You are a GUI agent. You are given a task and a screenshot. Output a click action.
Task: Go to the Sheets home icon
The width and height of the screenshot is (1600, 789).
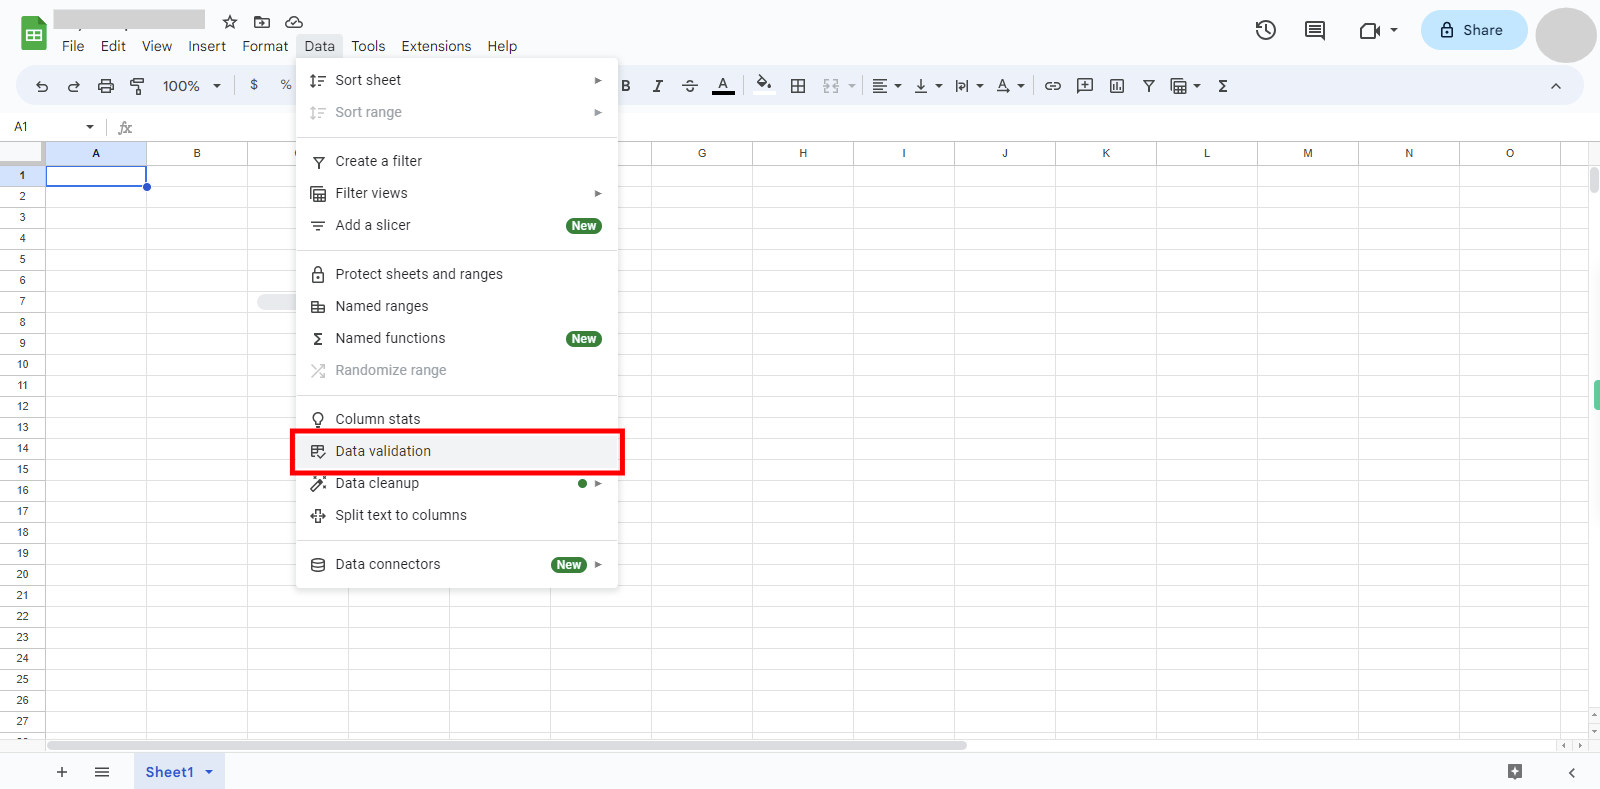click(34, 33)
